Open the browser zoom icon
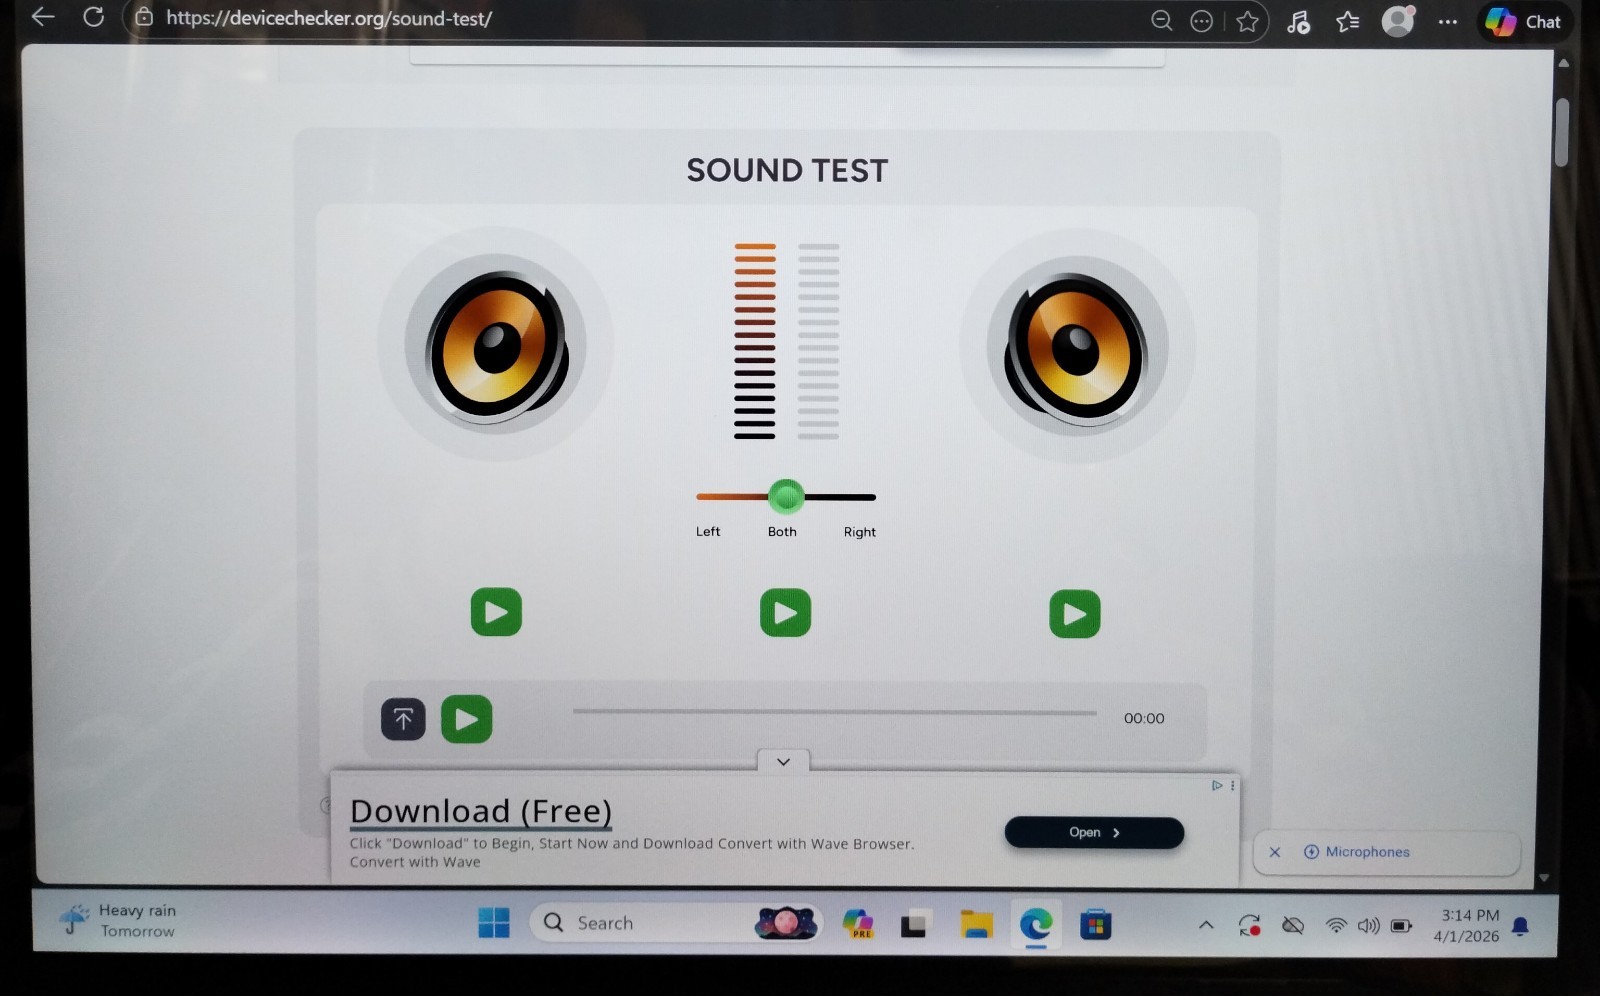 click(1161, 20)
